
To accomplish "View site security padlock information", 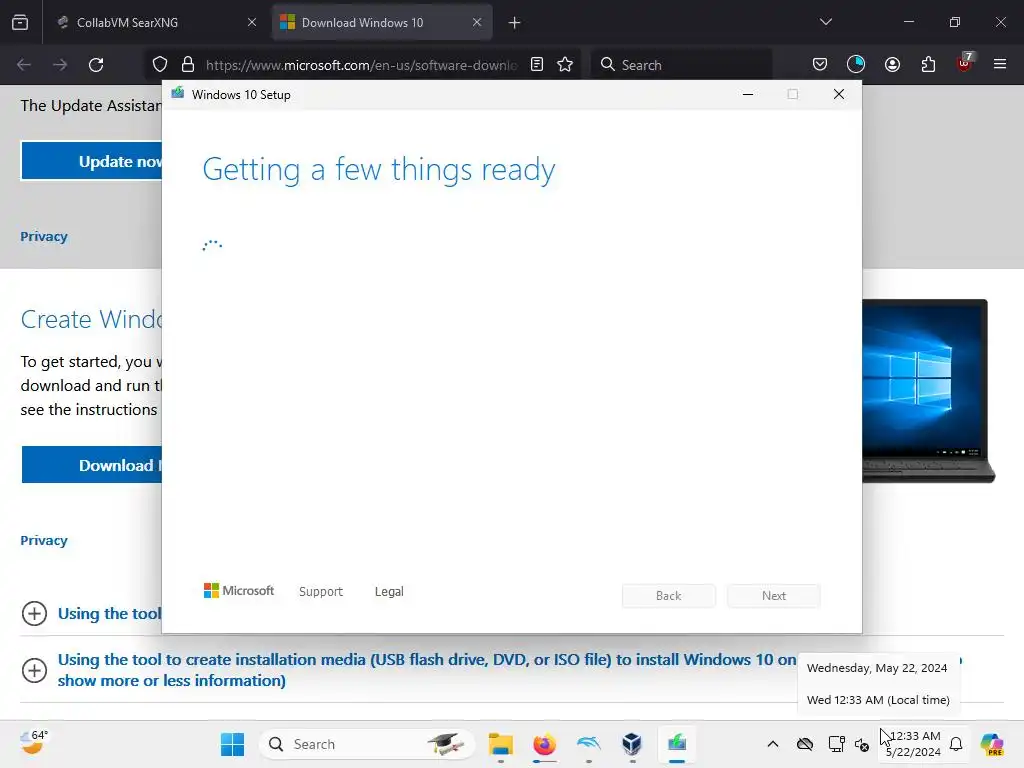I will (188, 65).
